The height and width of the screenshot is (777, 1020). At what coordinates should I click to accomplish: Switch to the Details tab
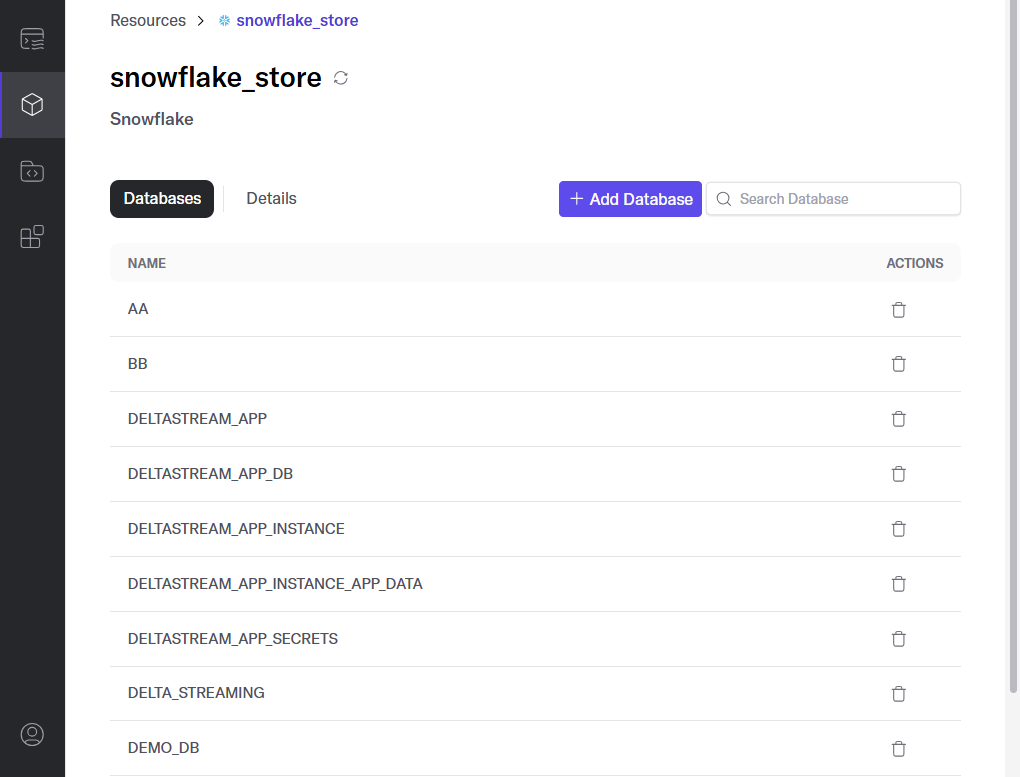(x=271, y=198)
